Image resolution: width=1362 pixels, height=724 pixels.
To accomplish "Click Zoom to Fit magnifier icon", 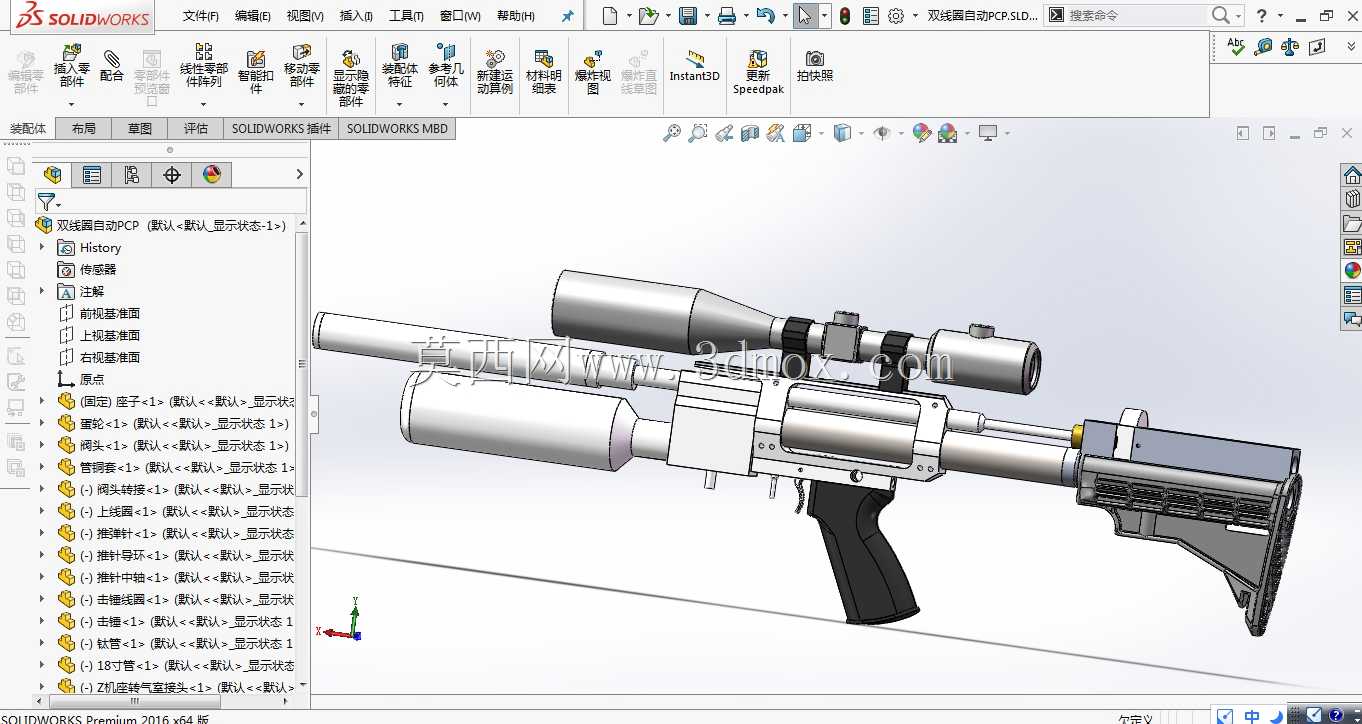I will (672, 133).
